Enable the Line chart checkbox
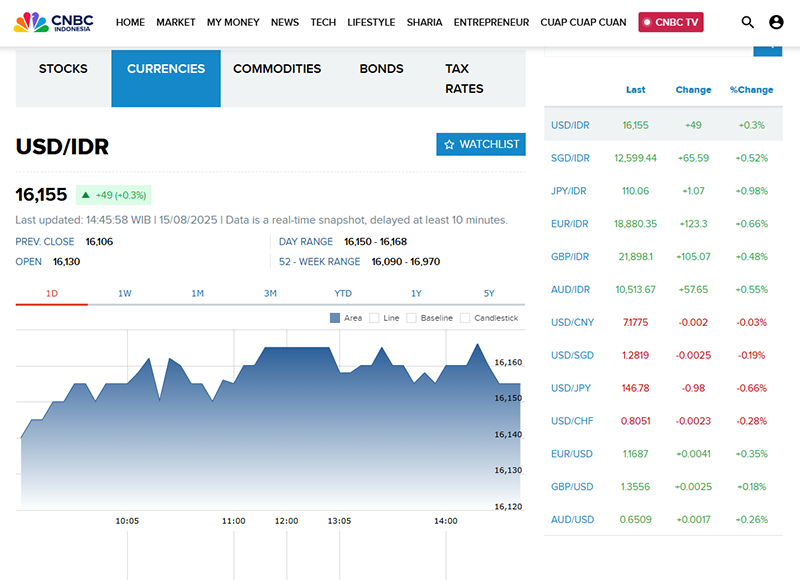 (375, 318)
